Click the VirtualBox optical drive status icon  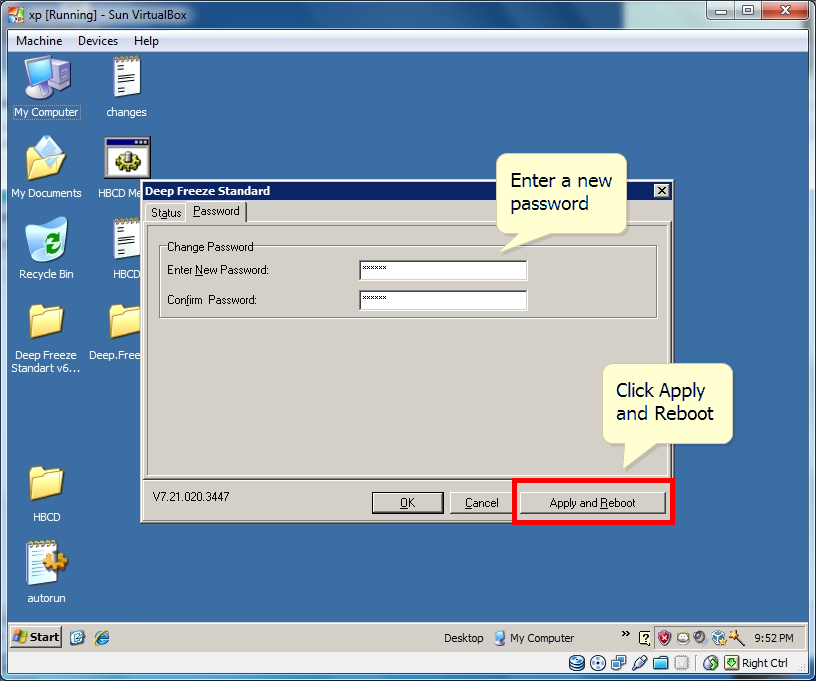coord(597,662)
